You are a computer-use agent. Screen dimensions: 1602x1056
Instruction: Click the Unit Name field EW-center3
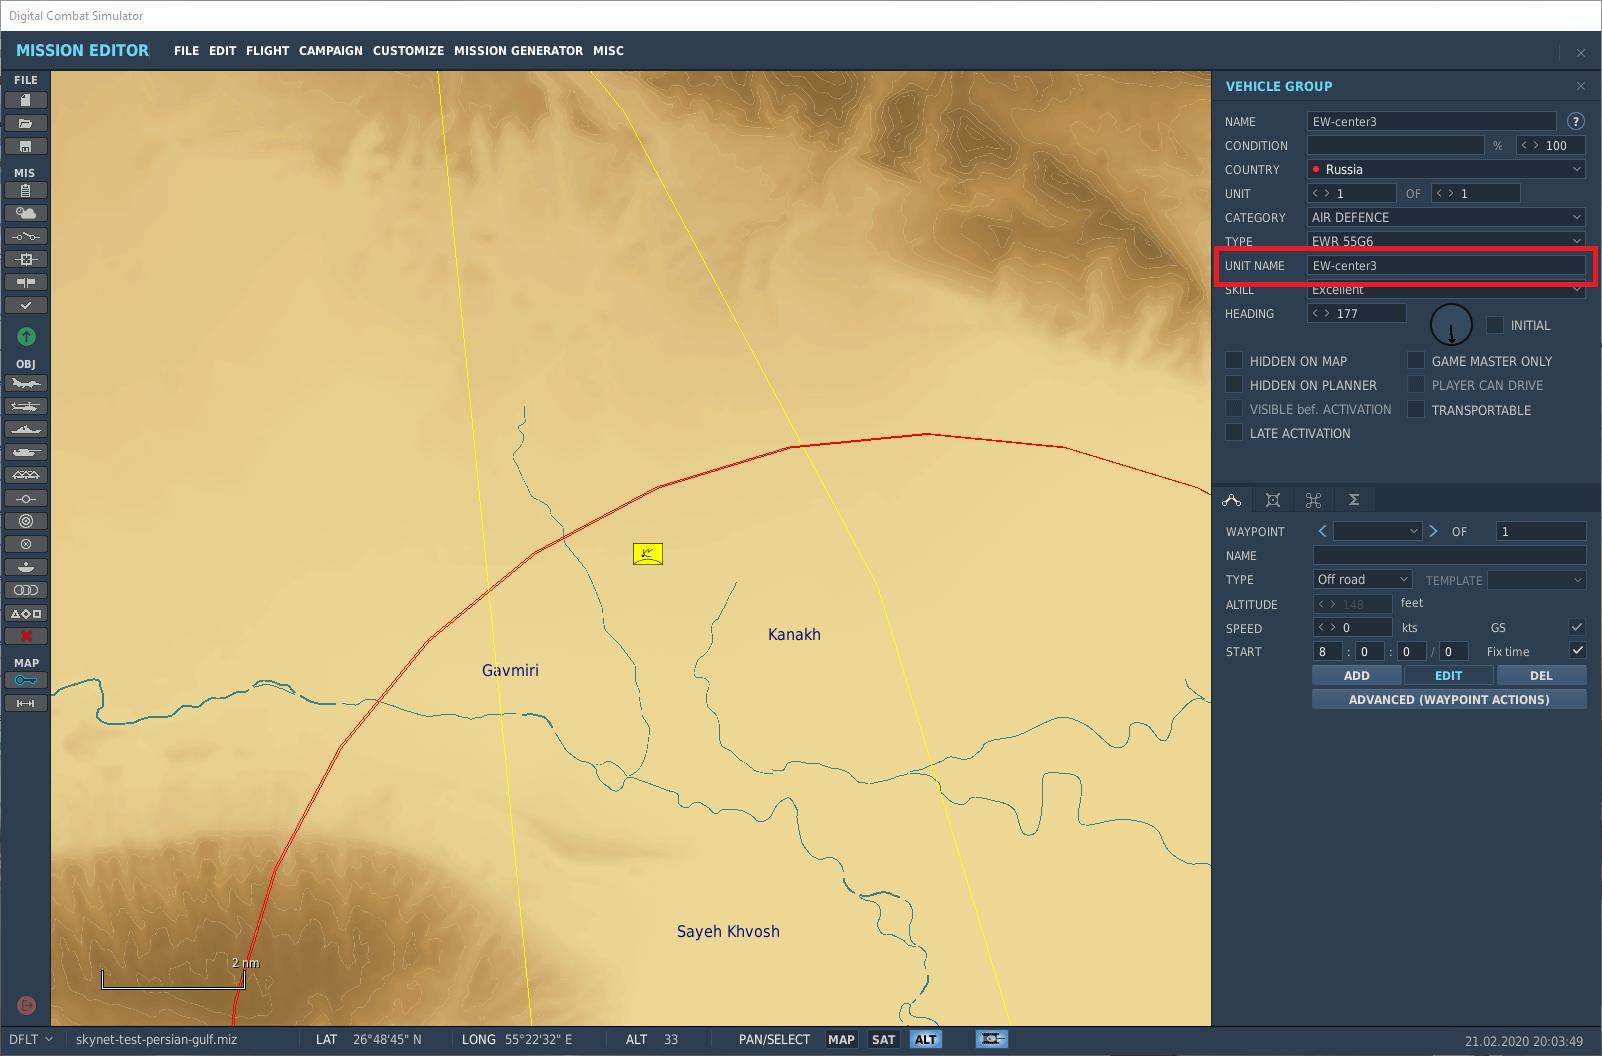[1446, 265]
